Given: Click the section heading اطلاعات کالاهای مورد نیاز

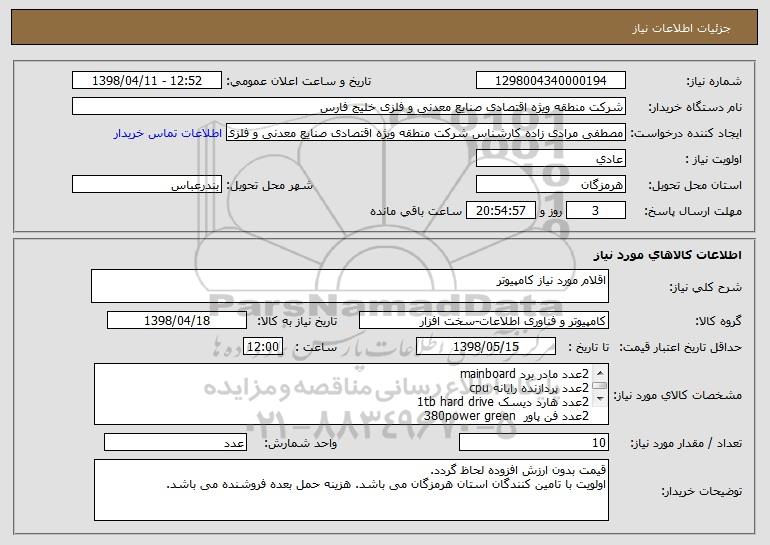Looking at the screenshot, I should (x=667, y=255).
